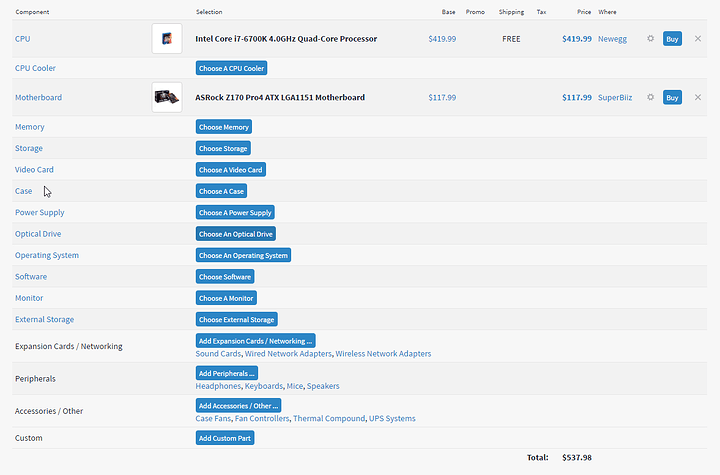
Task: Remove the Intel Core i7-6700K with the X
Action: 698,39
